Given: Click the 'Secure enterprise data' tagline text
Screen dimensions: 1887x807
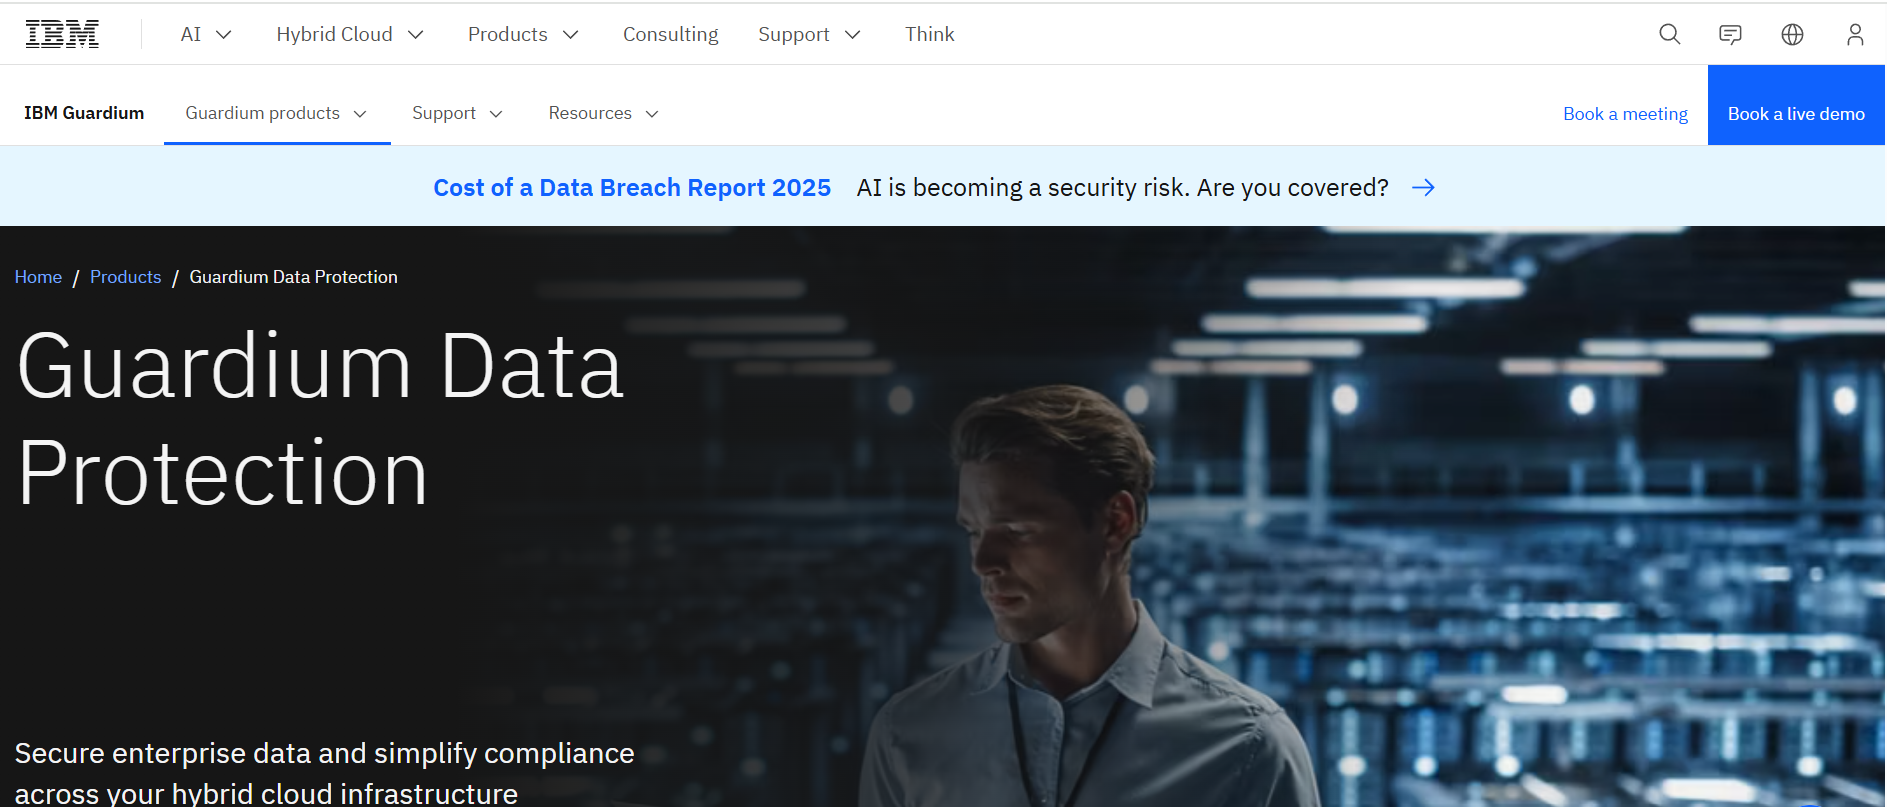Looking at the screenshot, I should [x=324, y=773].
